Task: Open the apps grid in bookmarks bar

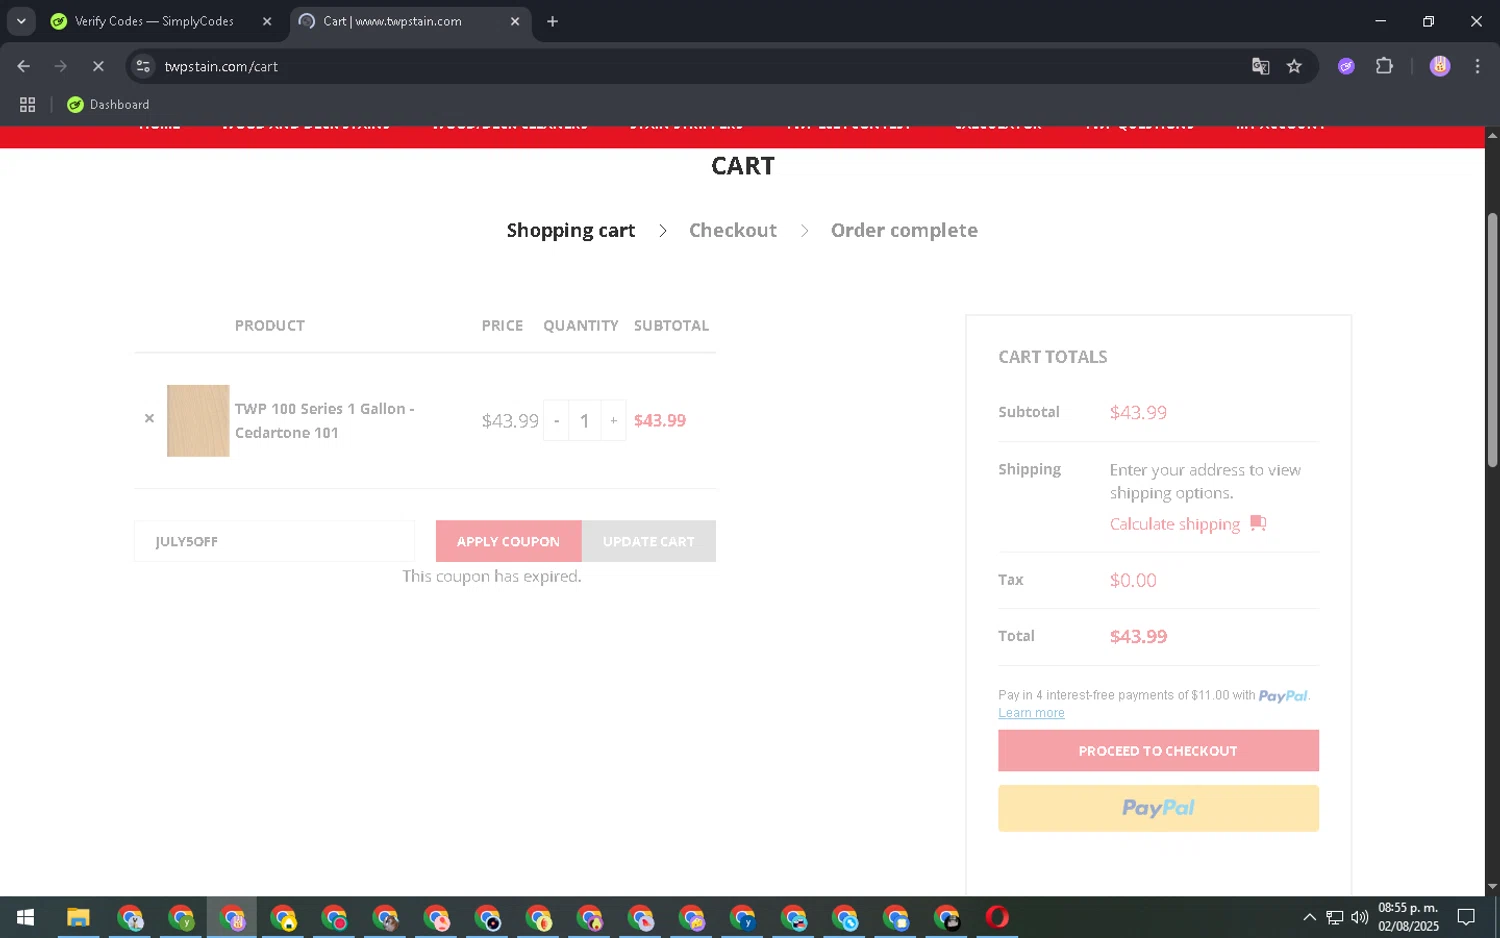Action: pos(28,104)
